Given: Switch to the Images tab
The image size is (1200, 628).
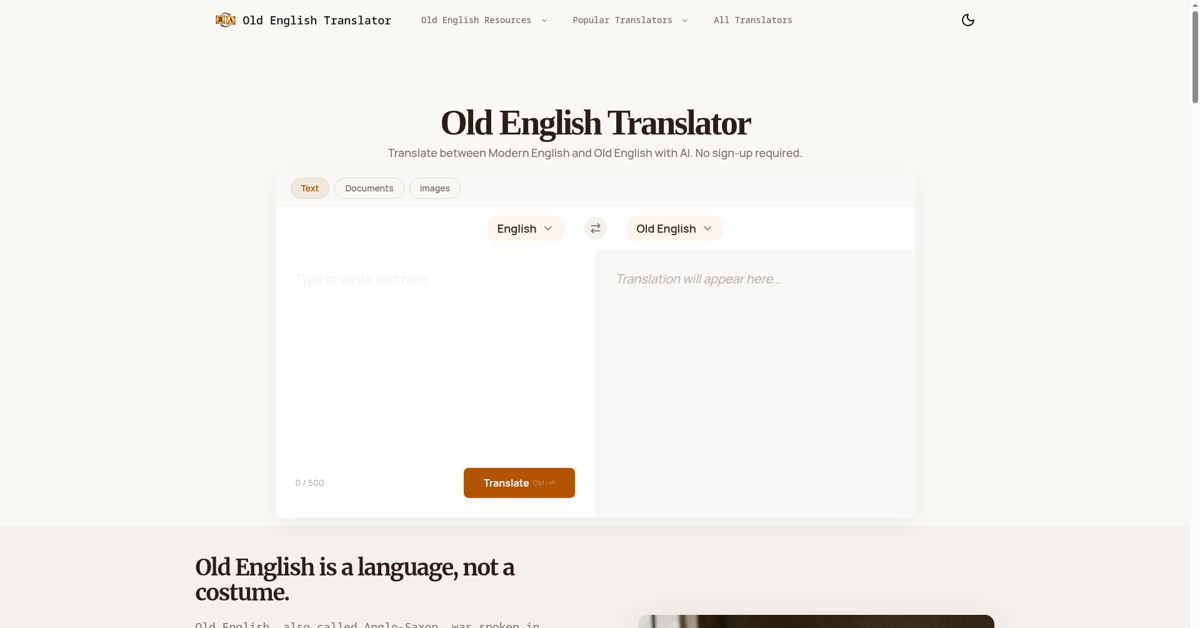Looking at the screenshot, I should tap(435, 188).
